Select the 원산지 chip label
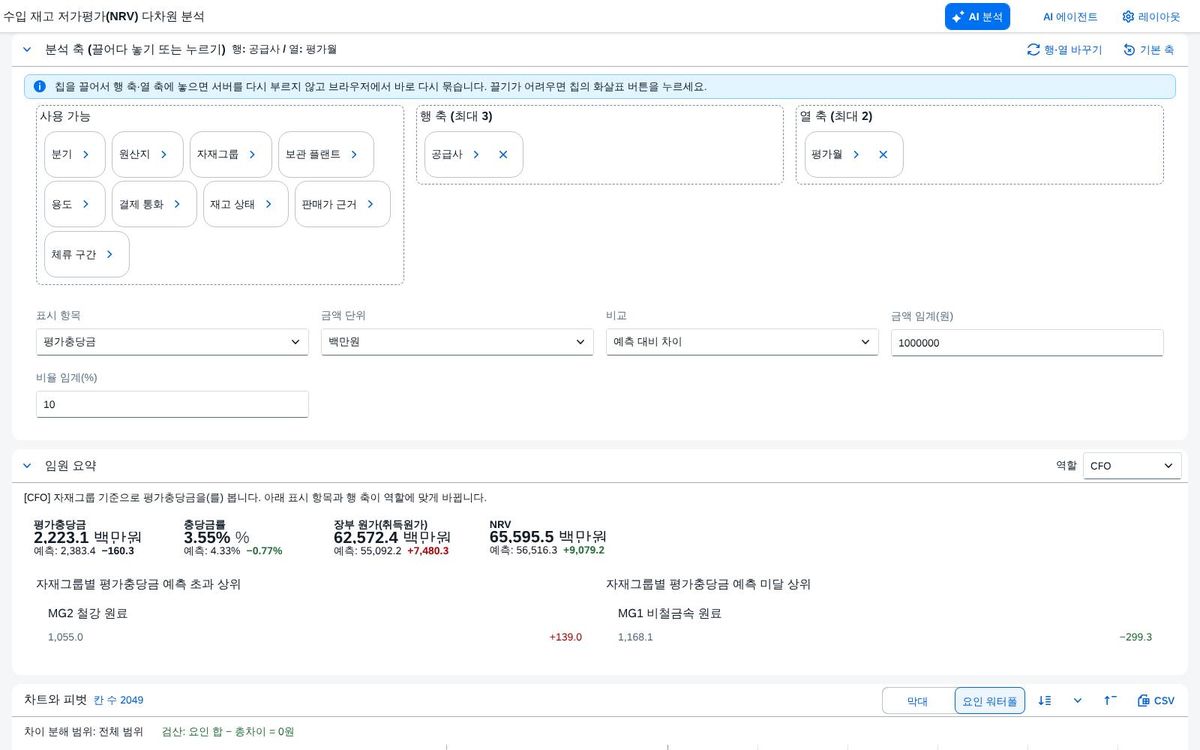Viewport: 1200px width, 750px height. pyautogui.click(x=134, y=155)
